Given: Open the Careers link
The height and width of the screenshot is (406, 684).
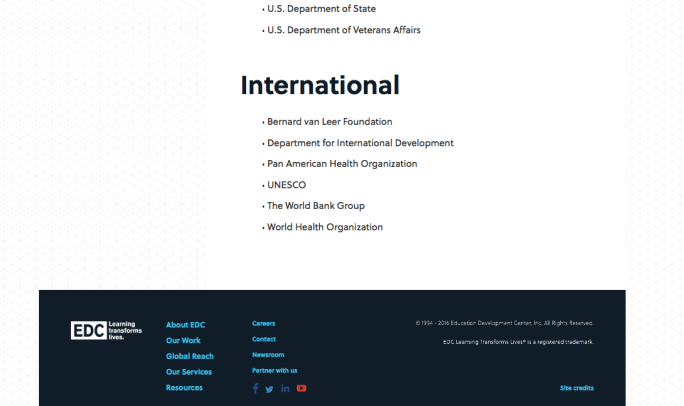Looking at the screenshot, I should click(x=263, y=324).
